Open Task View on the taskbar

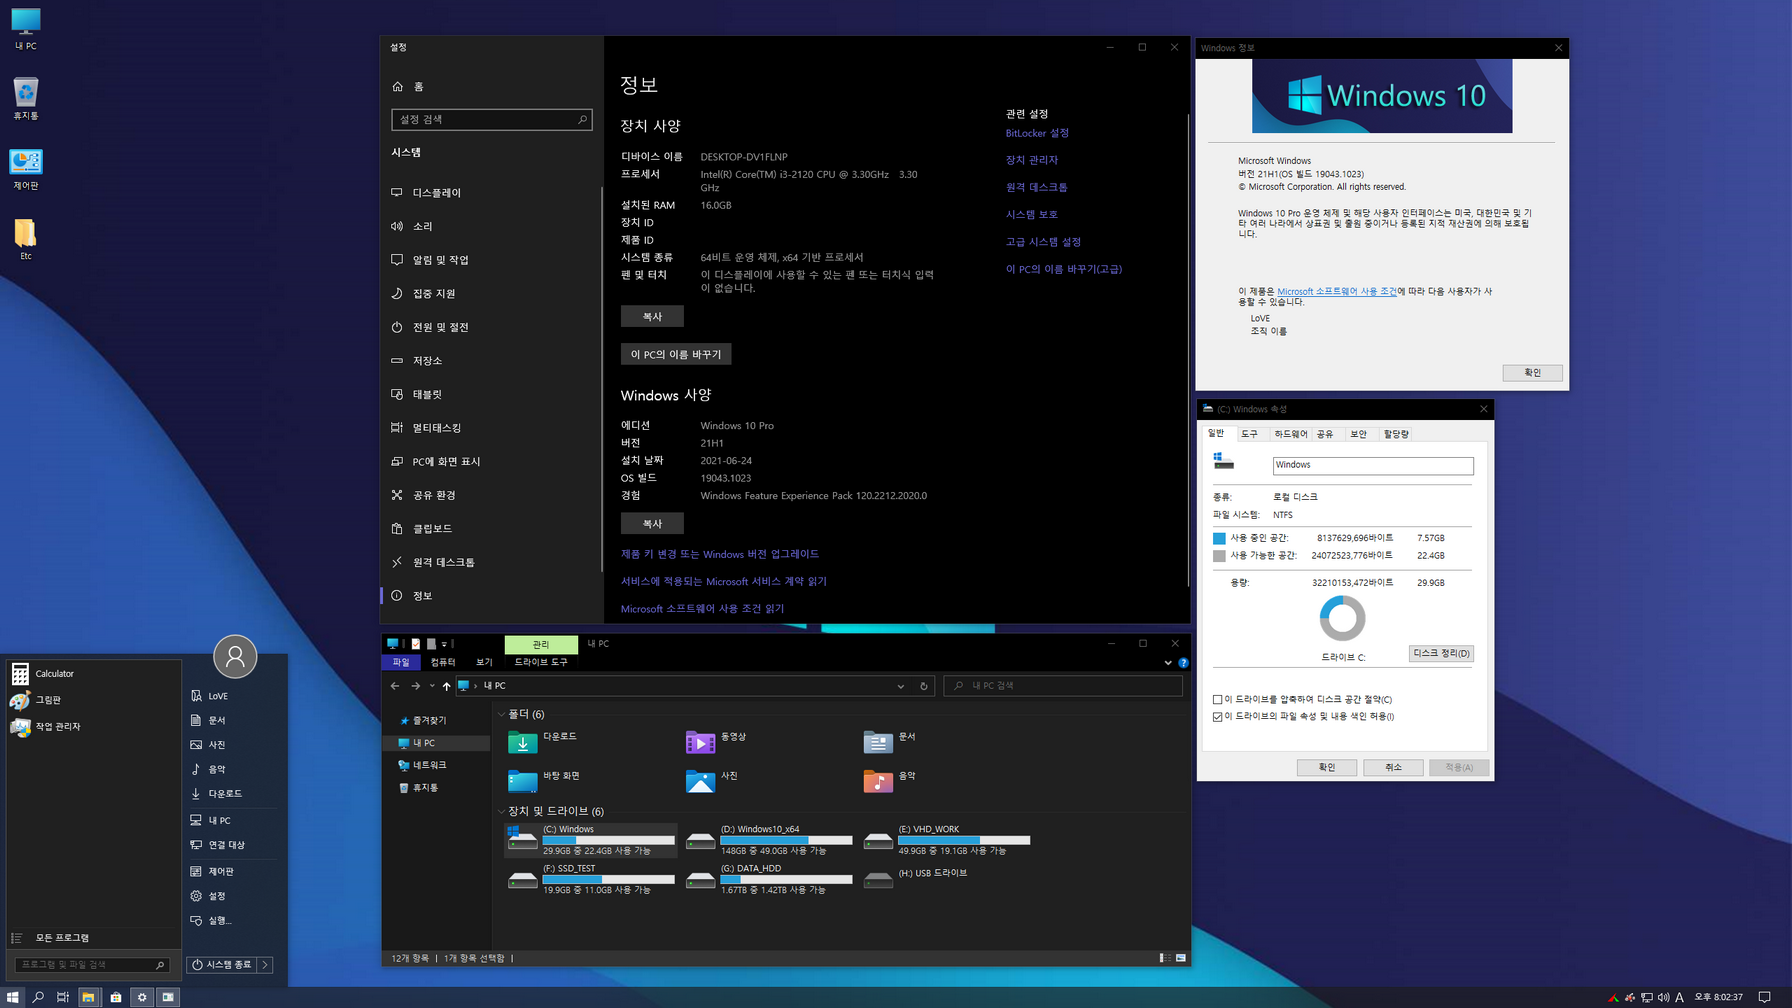pyautogui.click(x=63, y=997)
